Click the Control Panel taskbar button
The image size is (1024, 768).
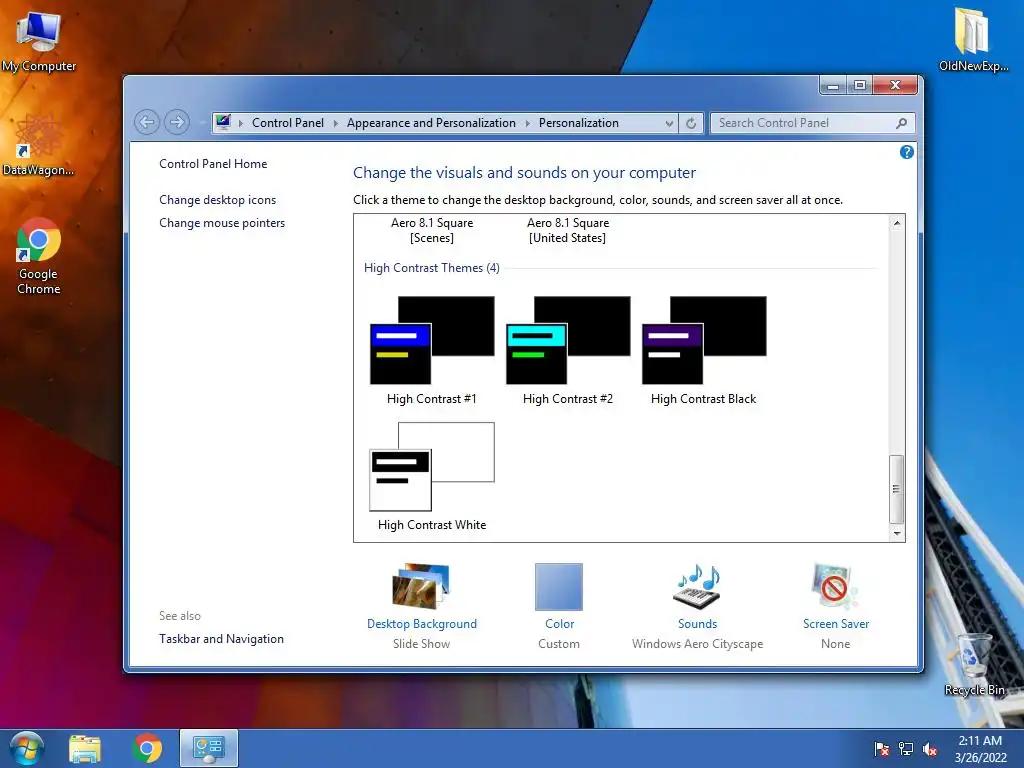209,748
